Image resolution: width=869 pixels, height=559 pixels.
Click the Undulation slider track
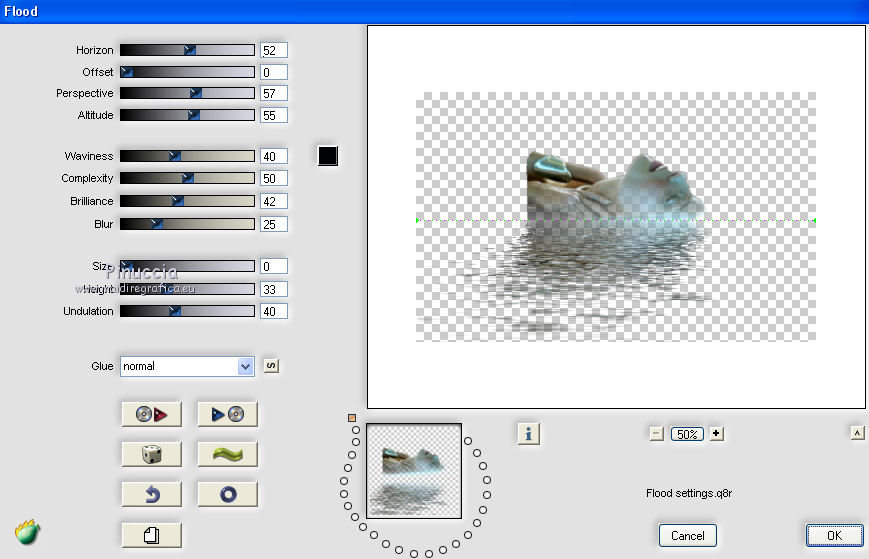(x=187, y=311)
